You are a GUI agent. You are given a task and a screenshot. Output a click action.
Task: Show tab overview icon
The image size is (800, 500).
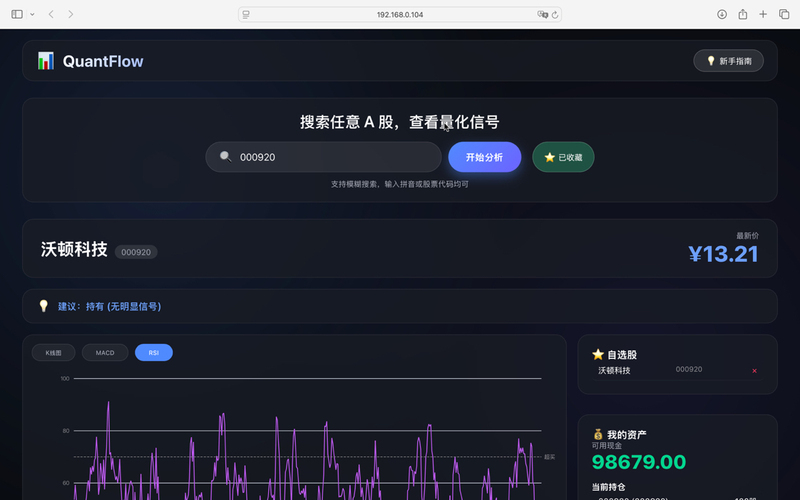click(784, 14)
